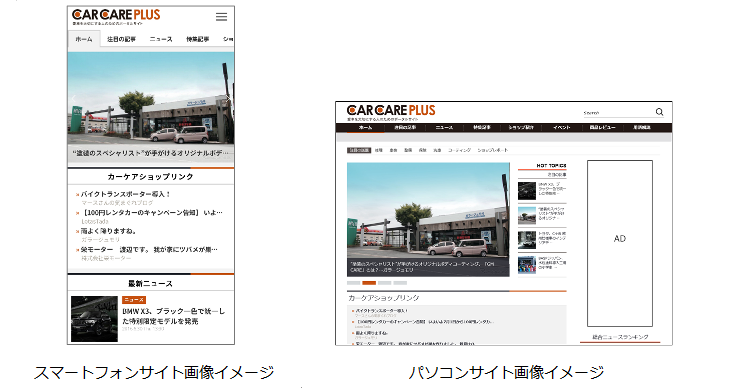Screen dimensions: 730x388
Task: Select the ホーム tab on smartphone site
Action: tap(84, 39)
